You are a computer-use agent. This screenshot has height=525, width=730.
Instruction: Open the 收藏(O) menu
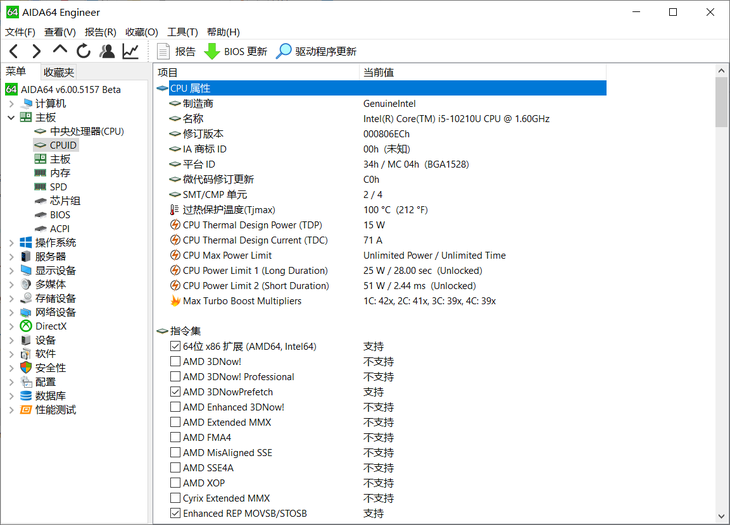[142, 32]
